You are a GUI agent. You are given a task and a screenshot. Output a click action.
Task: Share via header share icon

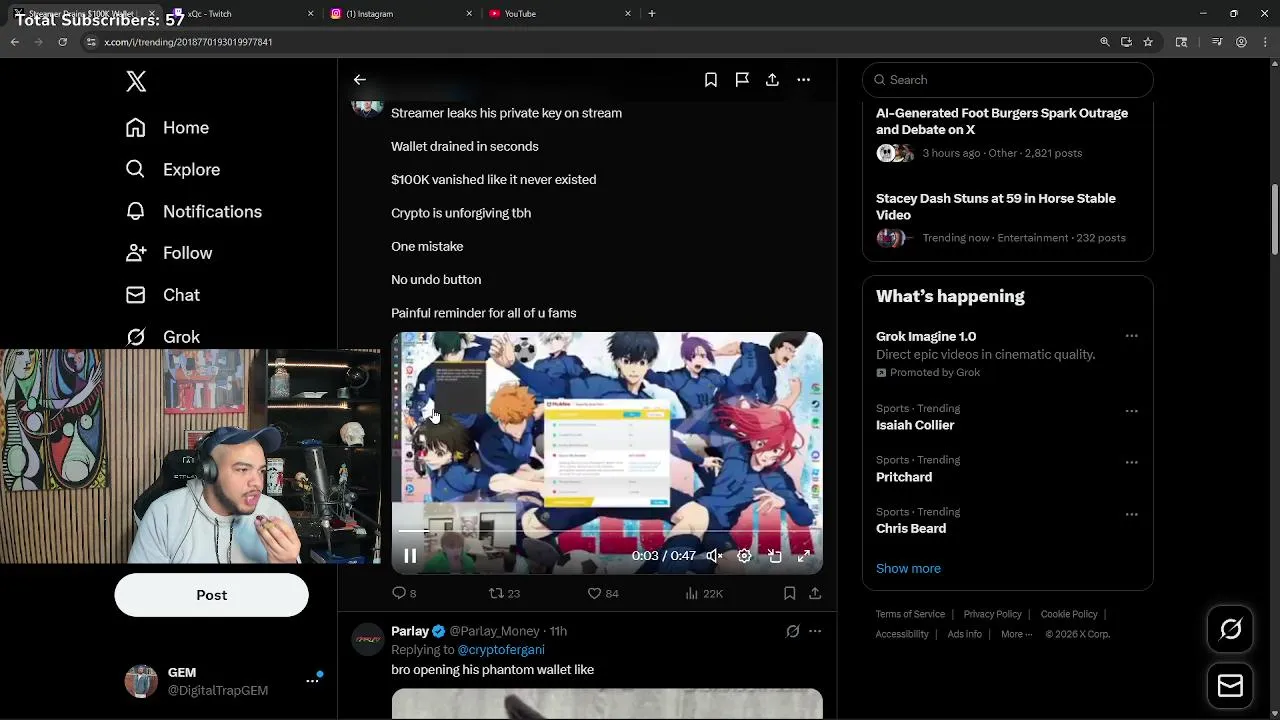[772, 80]
